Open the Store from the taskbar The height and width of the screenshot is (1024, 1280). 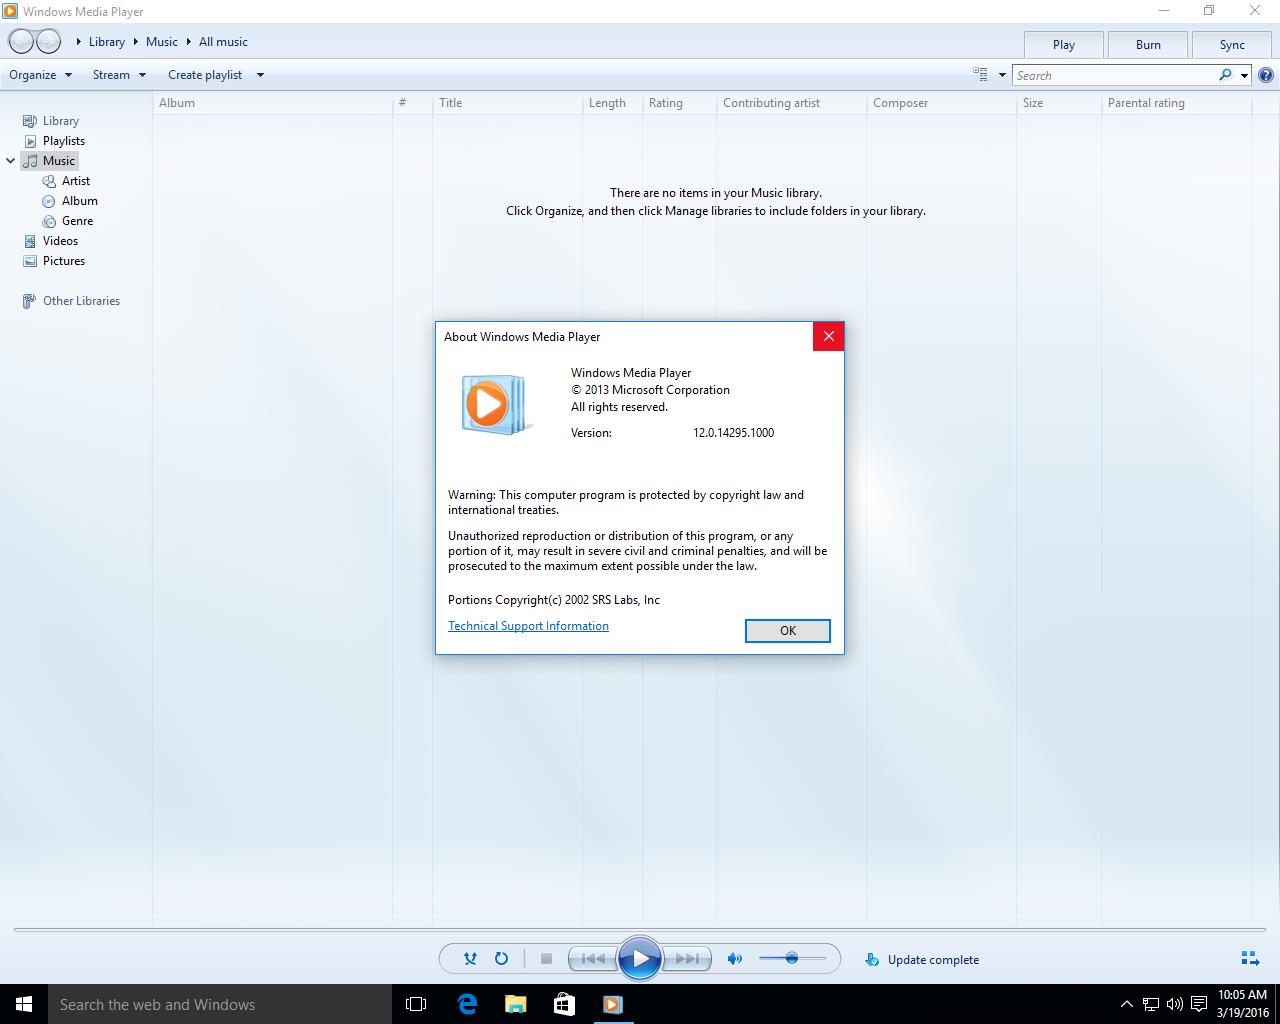(x=564, y=1004)
